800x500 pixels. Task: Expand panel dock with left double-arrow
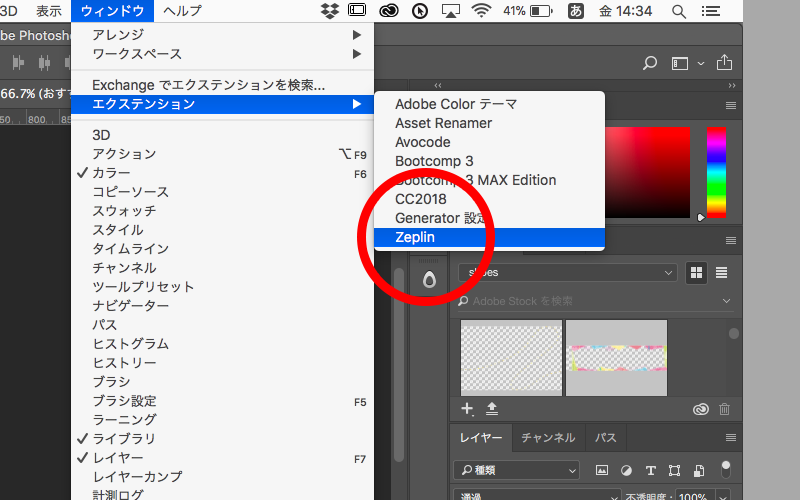click(438, 85)
